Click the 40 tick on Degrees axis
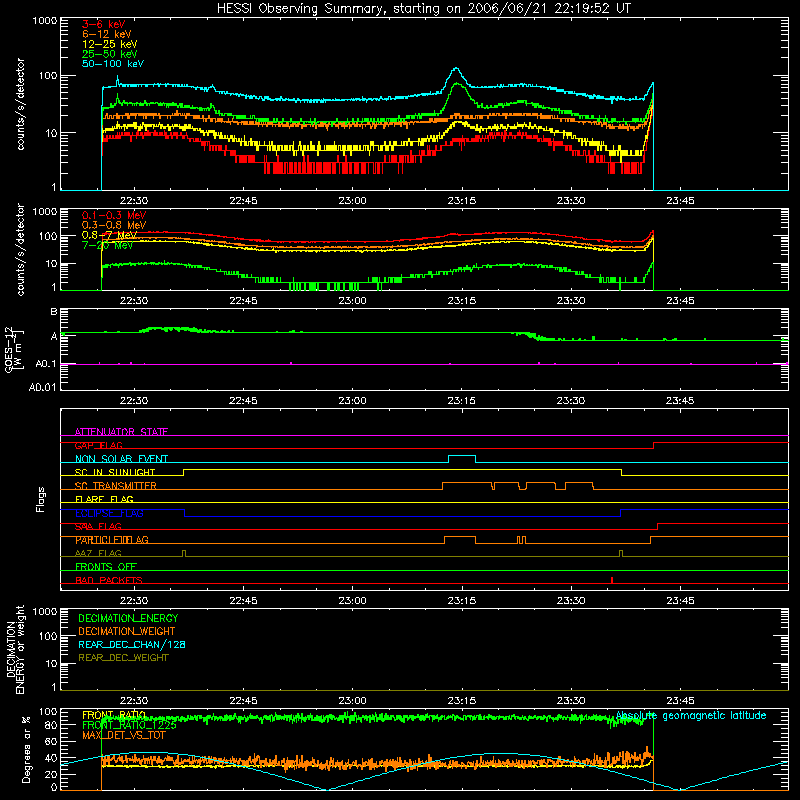800x800 pixels. [51, 758]
